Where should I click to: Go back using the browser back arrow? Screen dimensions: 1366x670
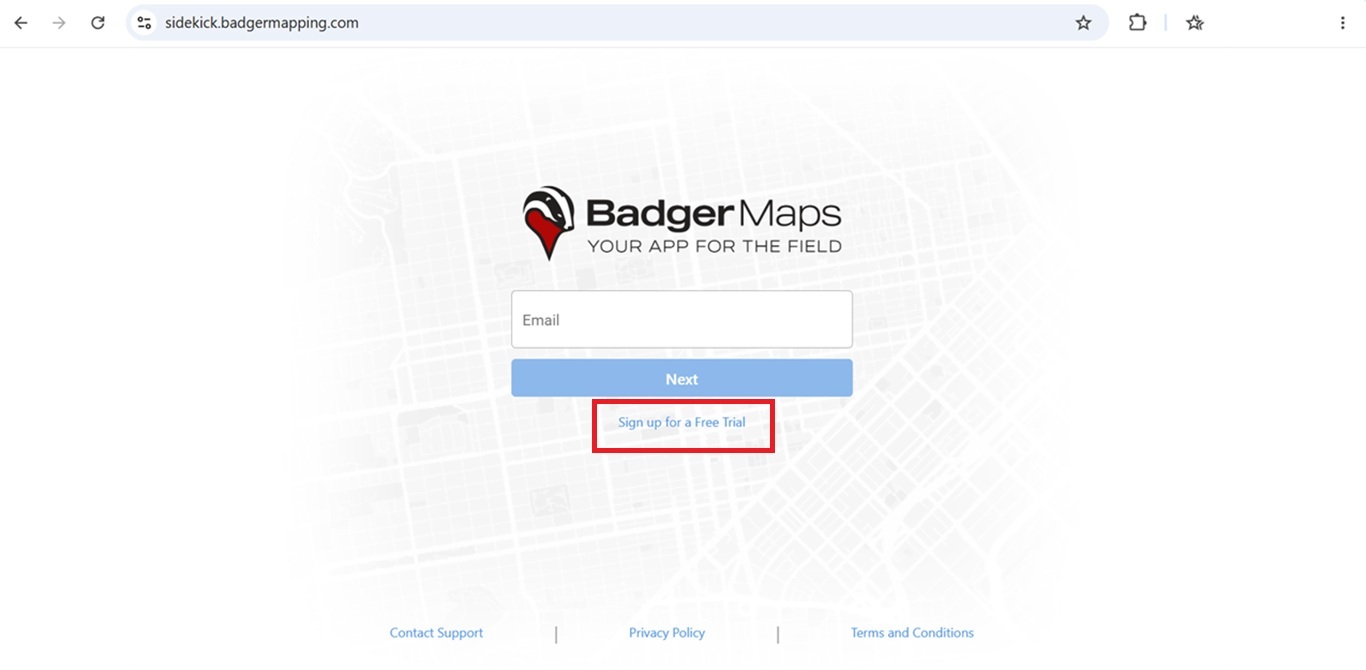pyautogui.click(x=21, y=23)
